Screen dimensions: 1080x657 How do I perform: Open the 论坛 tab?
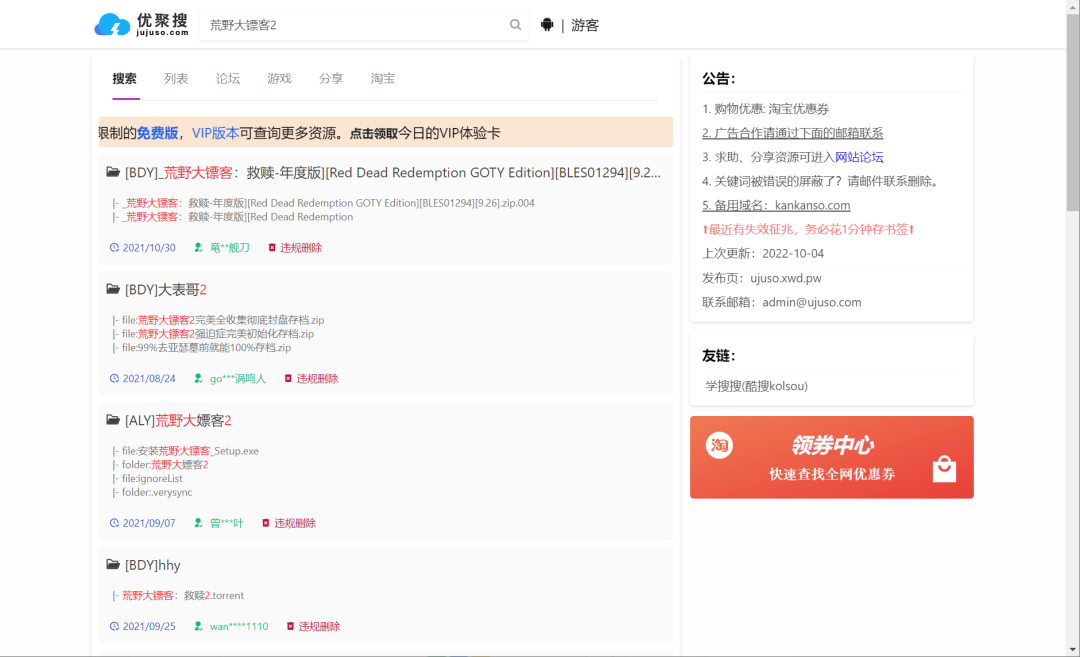(x=228, y=79)
